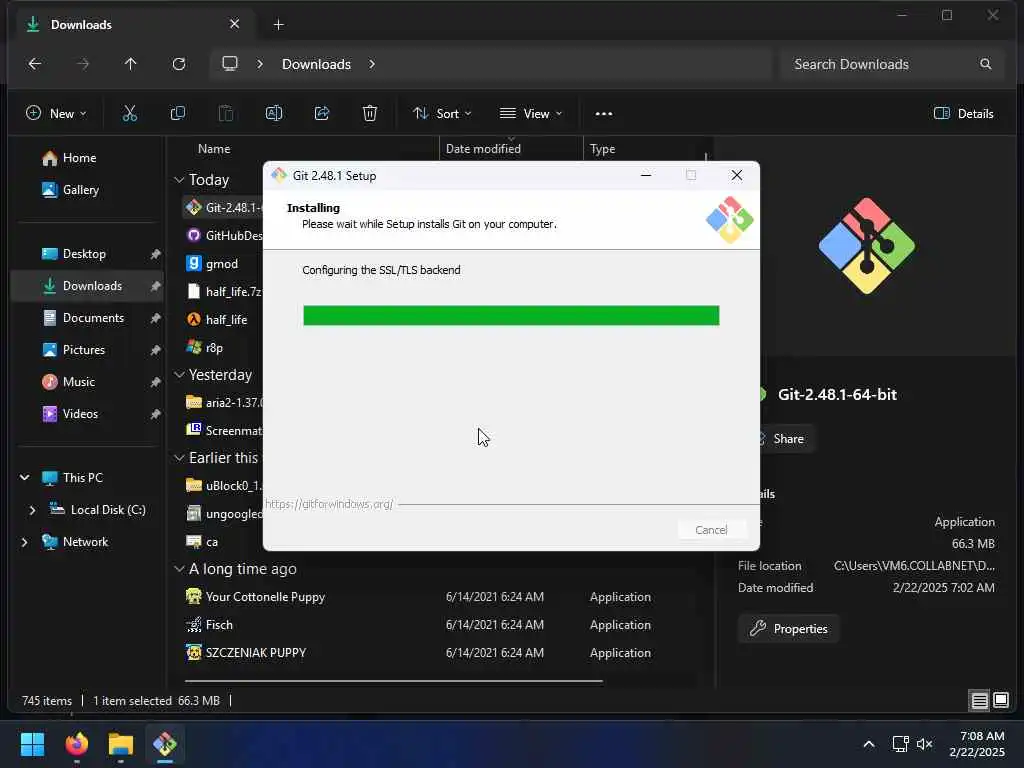
Task: Click the horizontal scrollbar in file list
Action: coord(393,680)
